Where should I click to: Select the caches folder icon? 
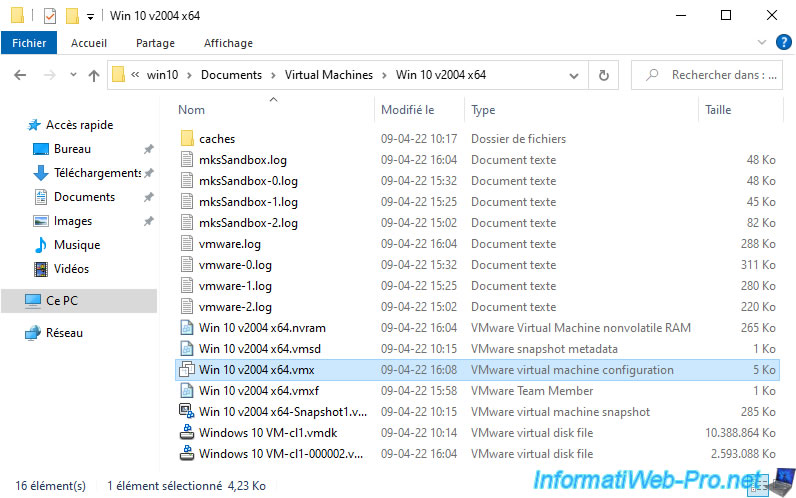[x=187, y=139]
